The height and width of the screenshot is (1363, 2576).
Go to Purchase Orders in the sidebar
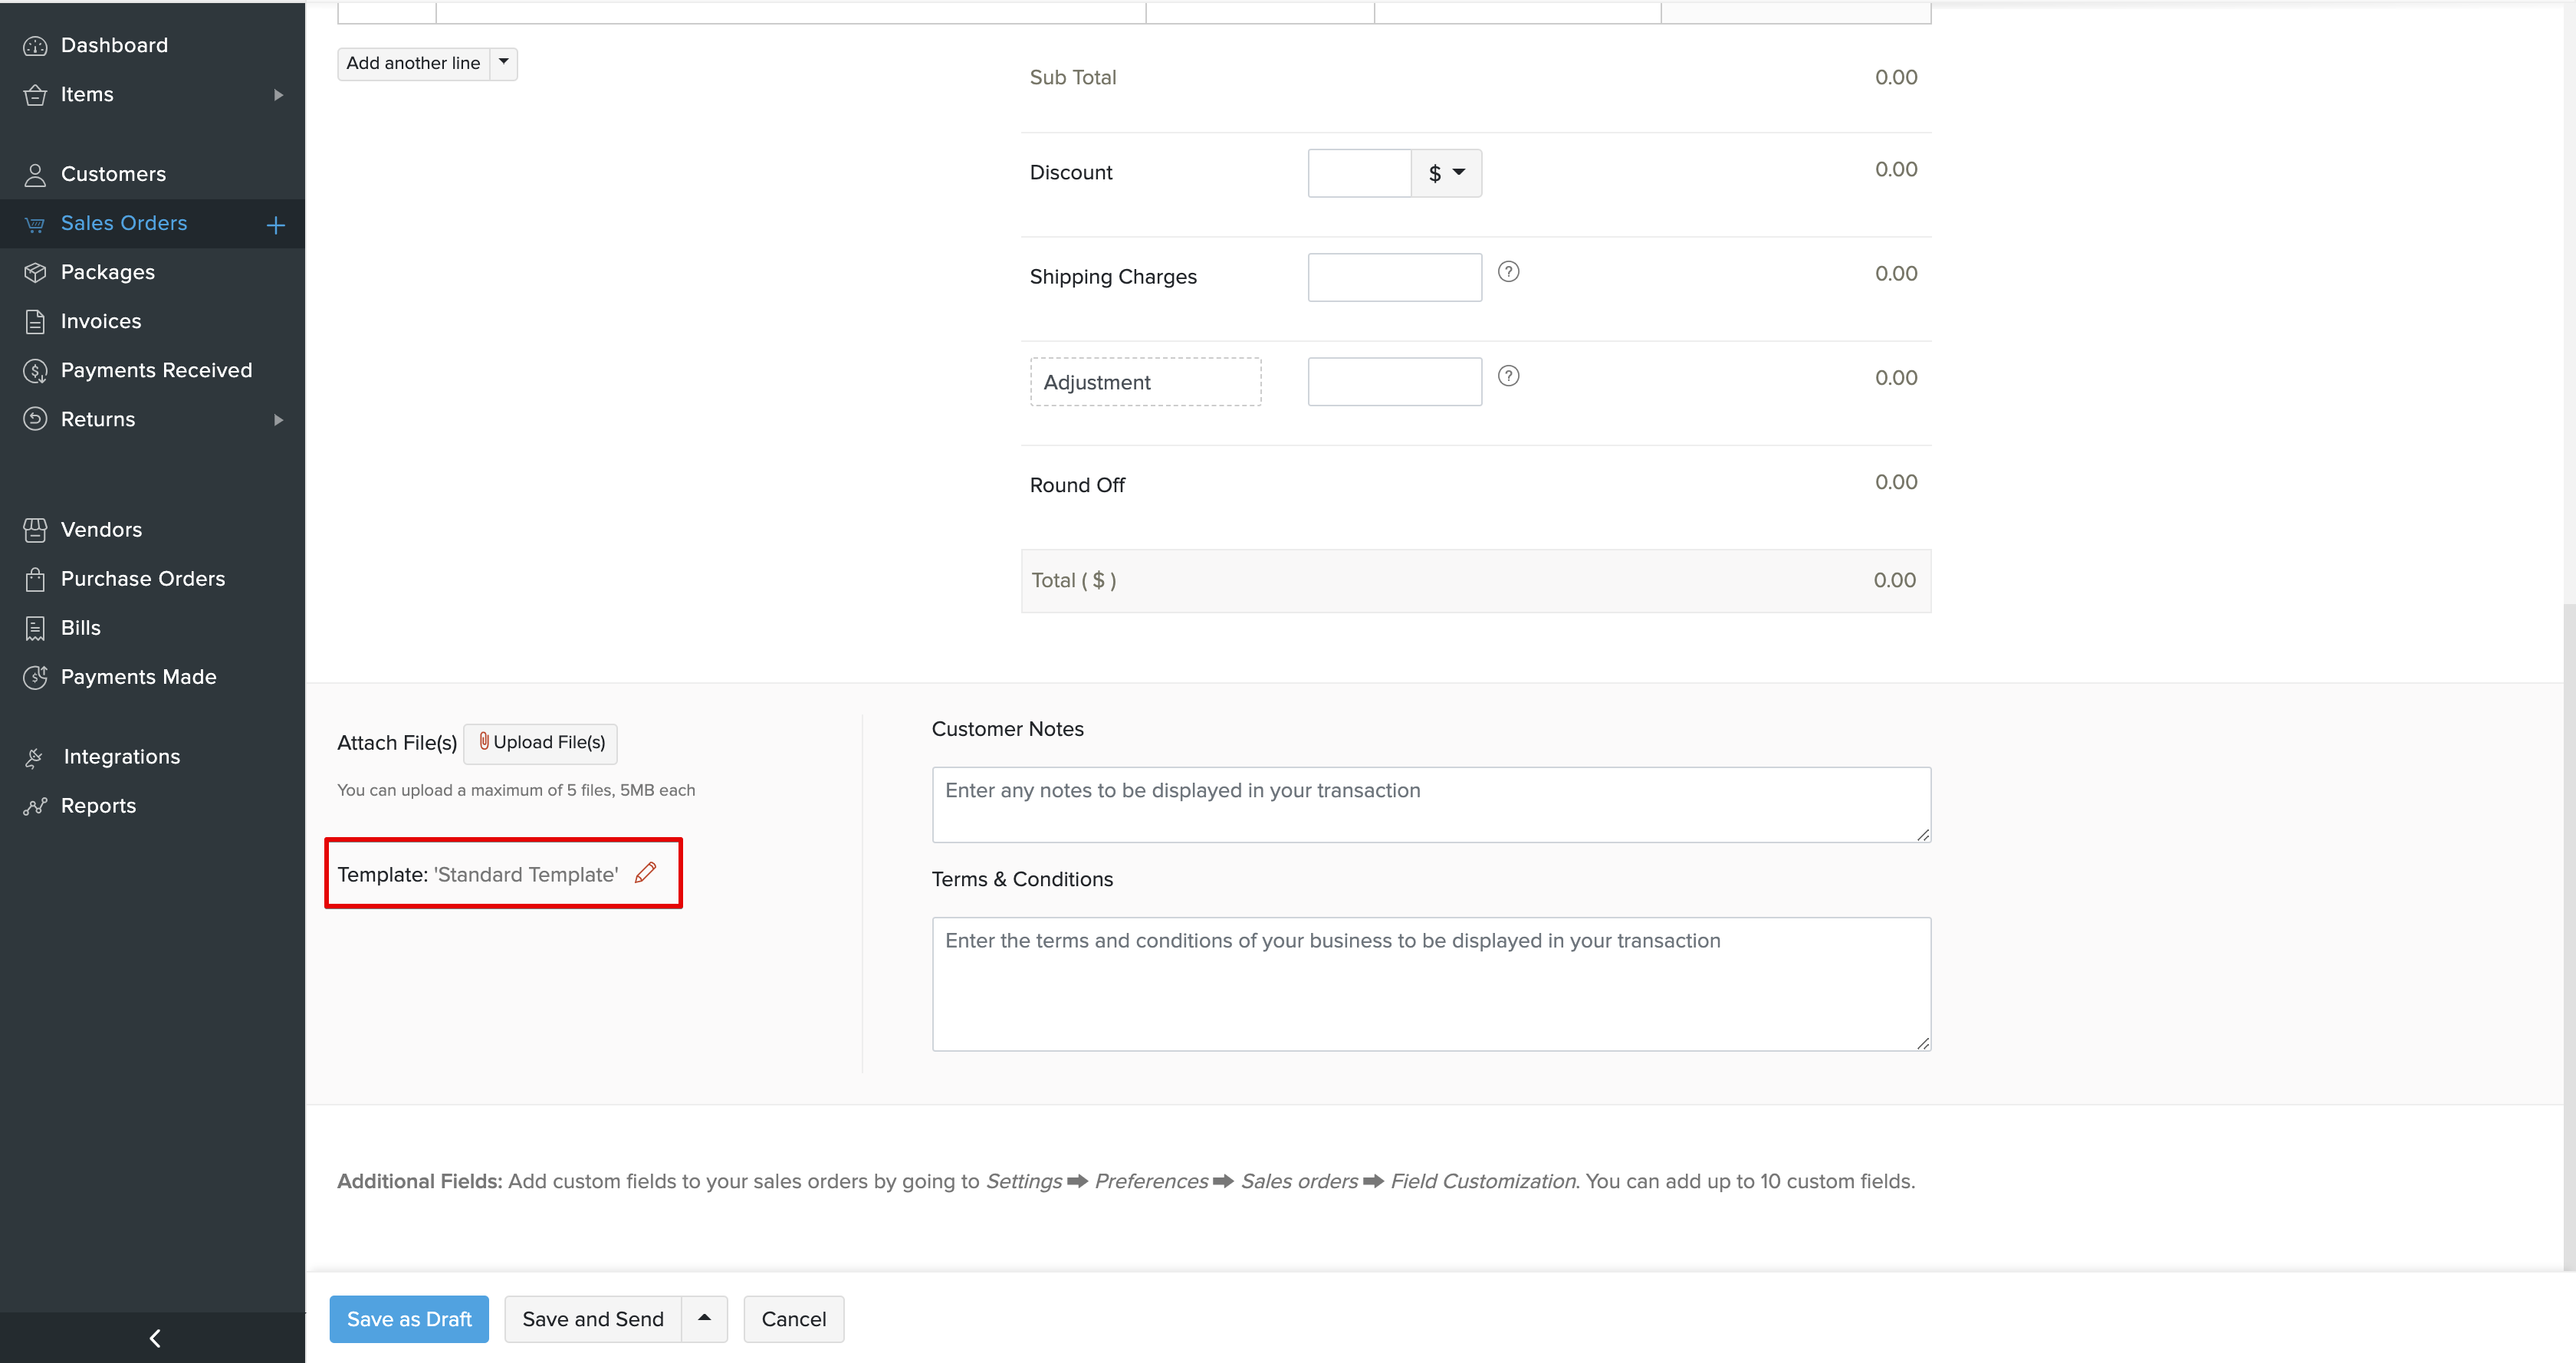pos(142,579)
